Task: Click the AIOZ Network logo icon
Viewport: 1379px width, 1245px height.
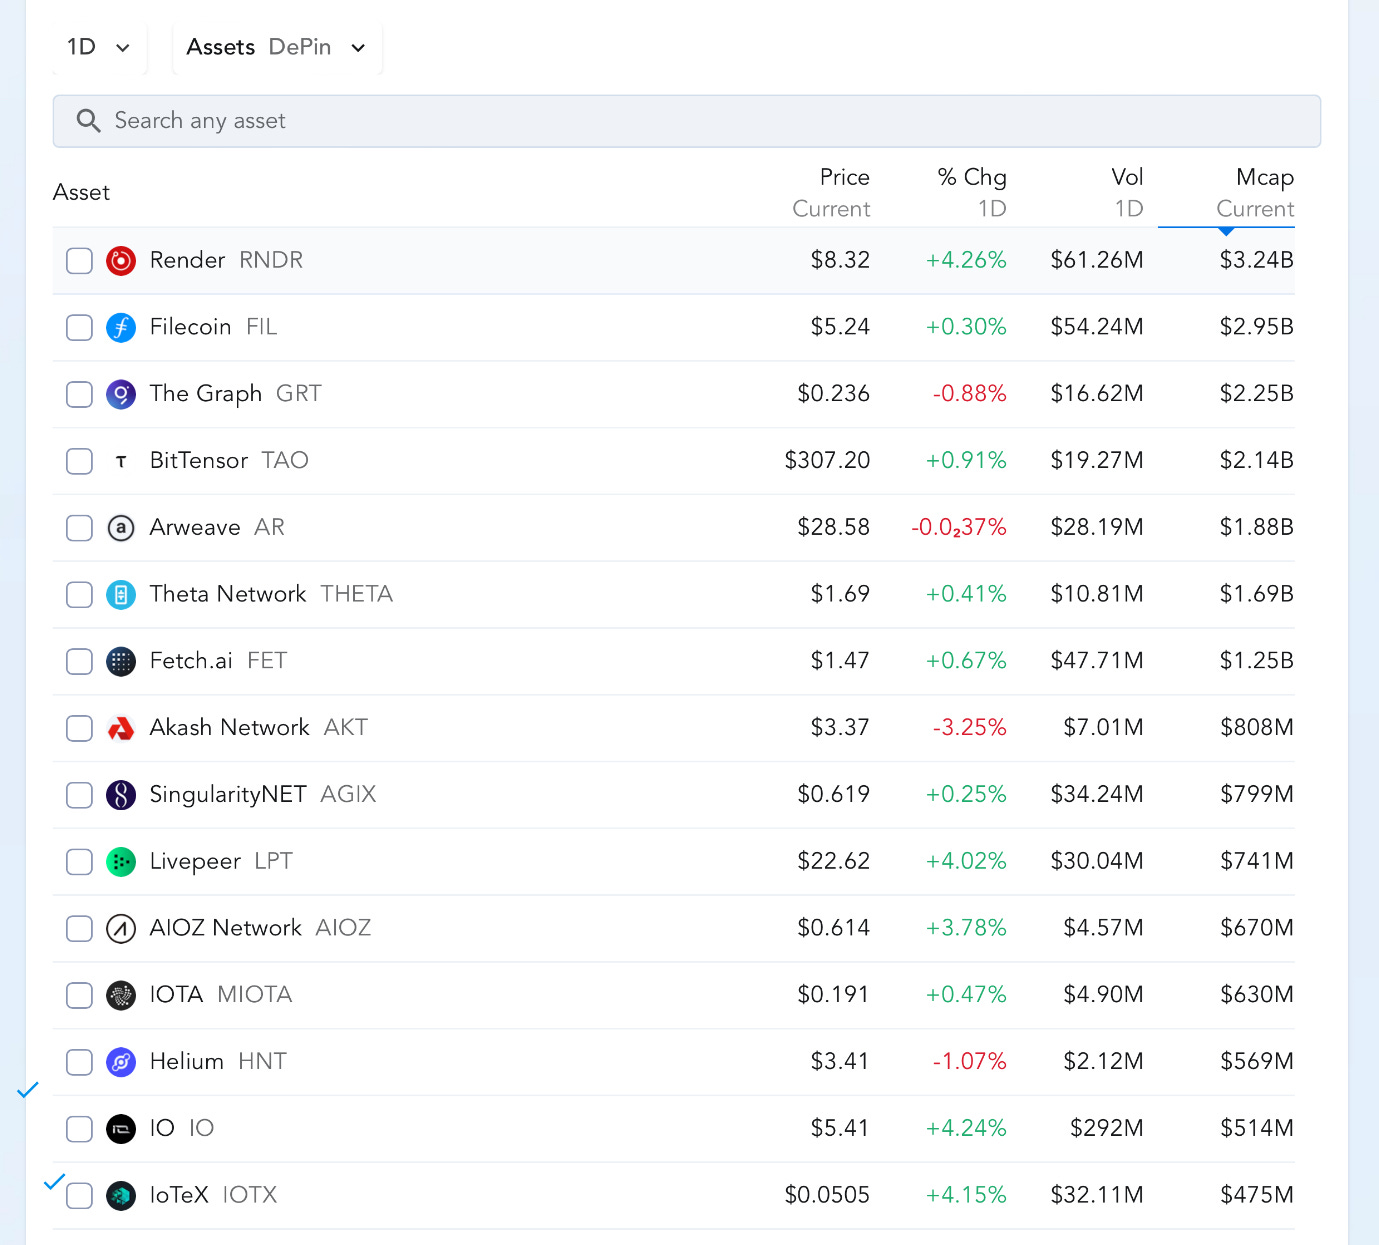Action: pos(121,929)
